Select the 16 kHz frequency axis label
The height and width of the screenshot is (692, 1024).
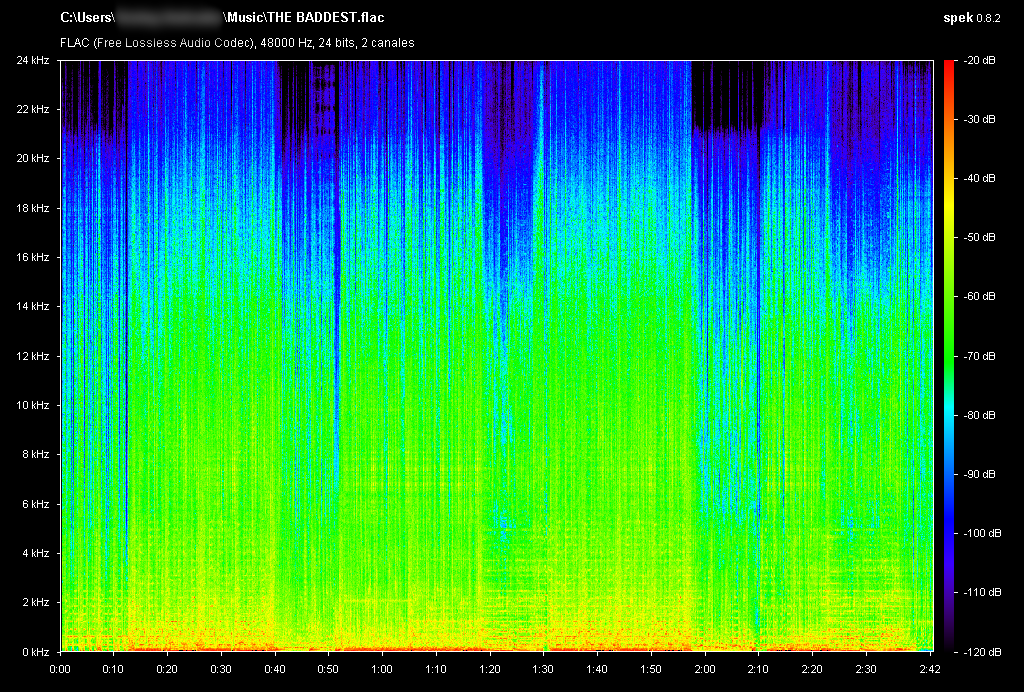(x=33, y=257)
